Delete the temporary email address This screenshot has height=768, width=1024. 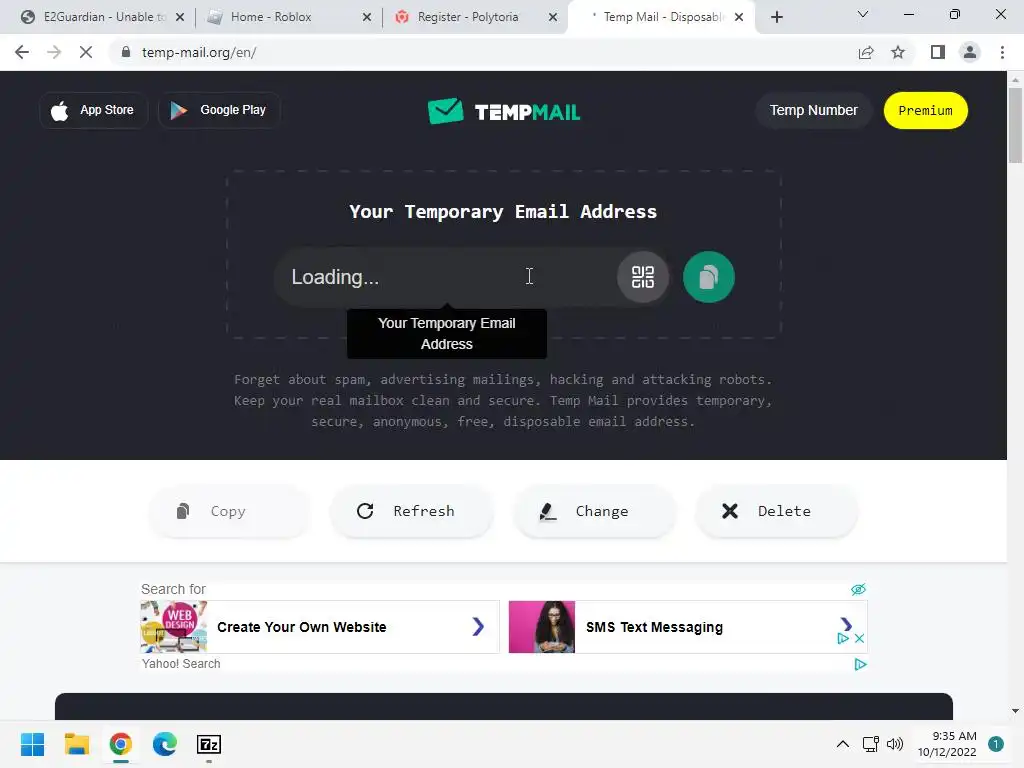coord(776,511)
